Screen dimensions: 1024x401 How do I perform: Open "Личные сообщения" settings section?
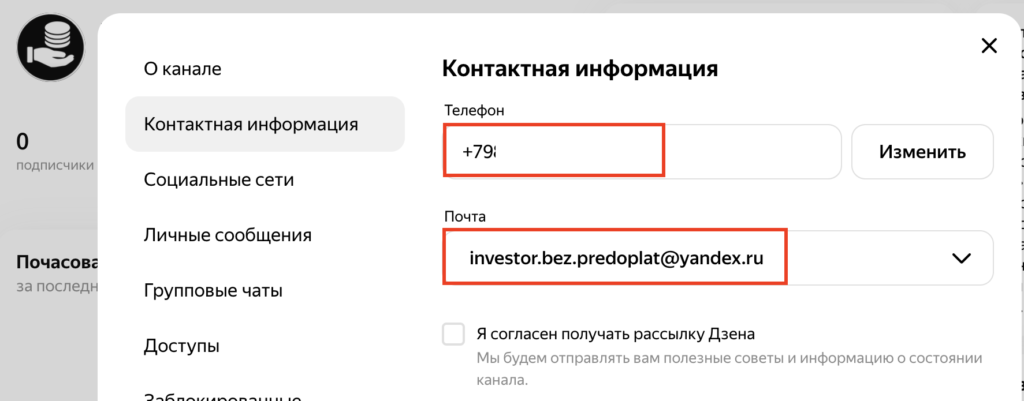point(227,236)
